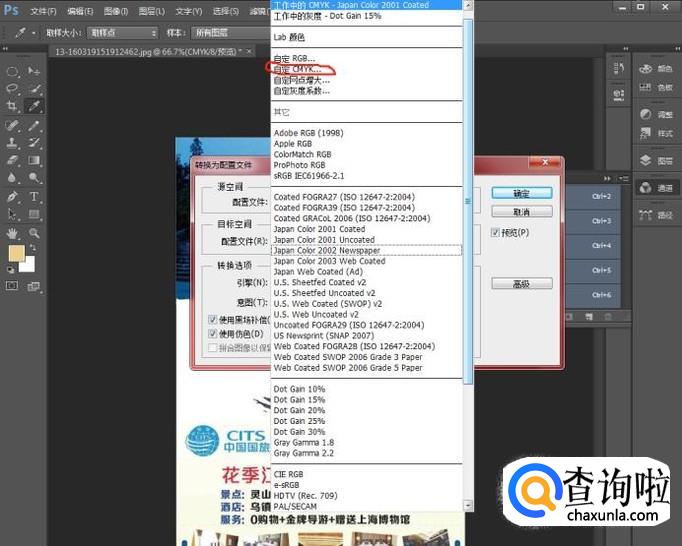This screenshot has height=546, width=682.
Task: Toggle 使用仿色(D) dither checkbox
Action: tap(213, 334)
